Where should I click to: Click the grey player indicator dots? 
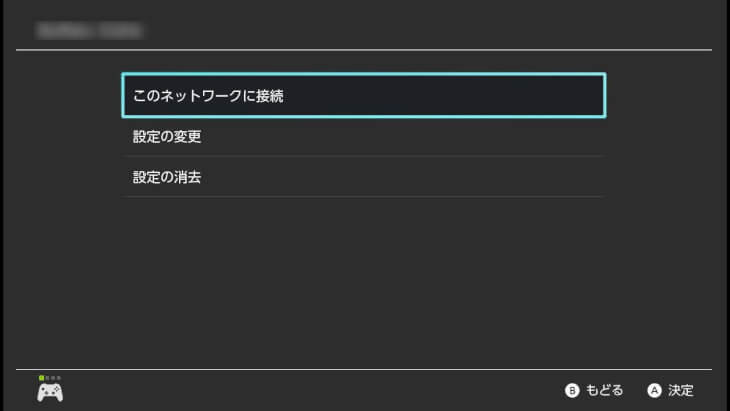tap(53, 377)
